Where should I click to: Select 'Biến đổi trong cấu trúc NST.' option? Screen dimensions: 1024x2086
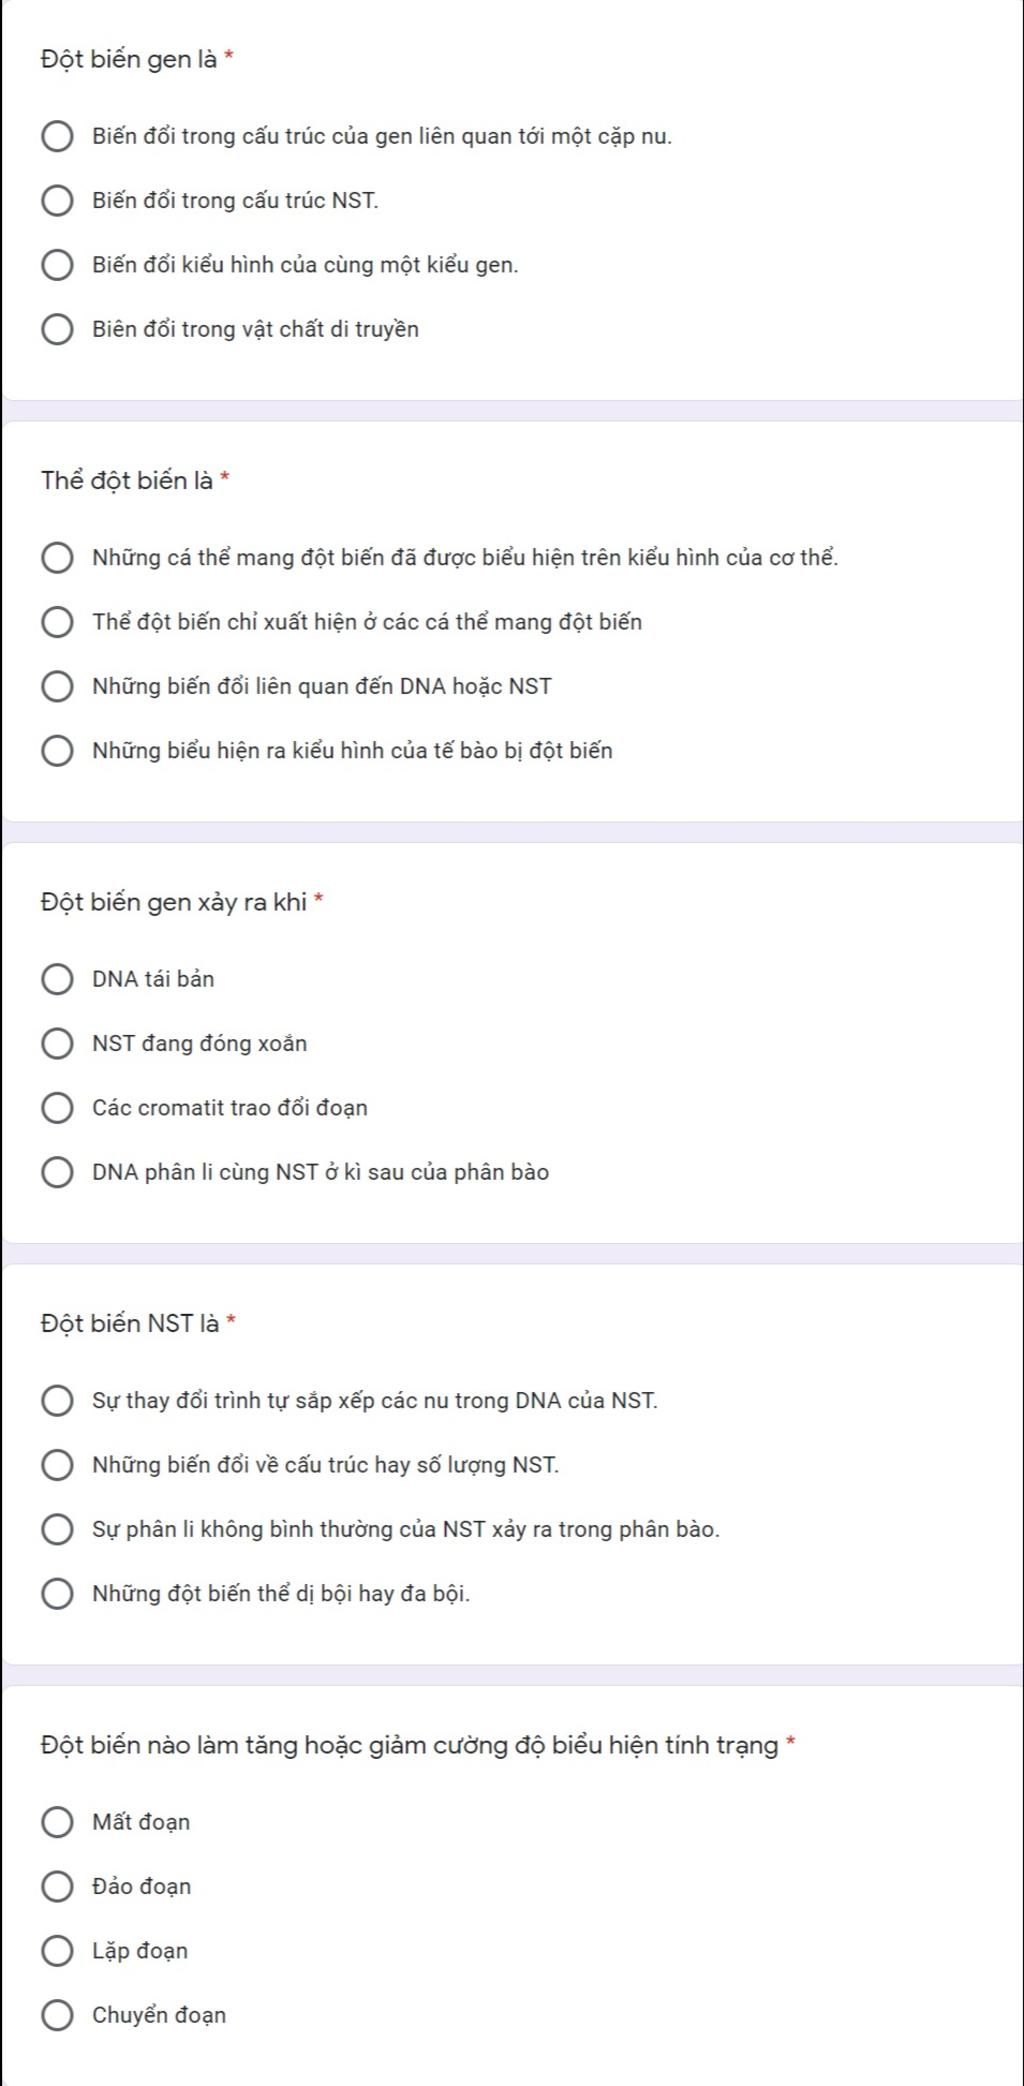(x=57, y=201)
